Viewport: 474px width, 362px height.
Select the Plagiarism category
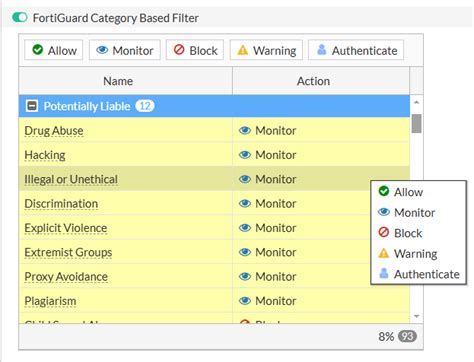(x=50, y=301)
